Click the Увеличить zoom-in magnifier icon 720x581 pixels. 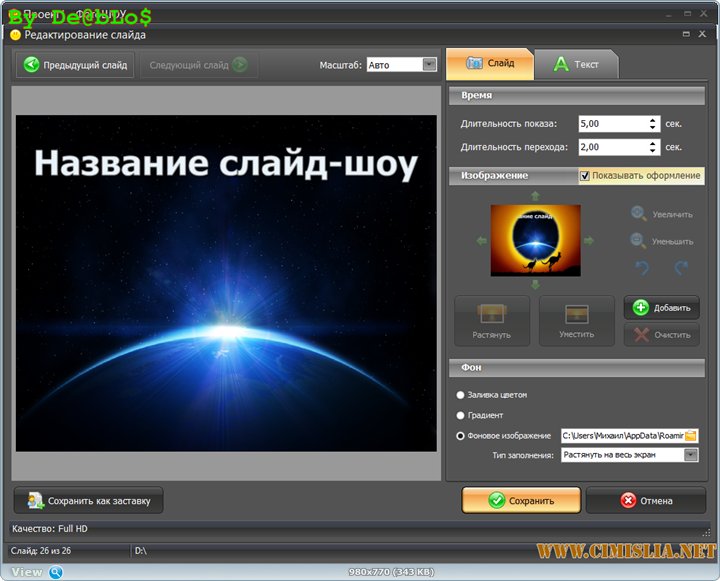[x=638, y=214]
